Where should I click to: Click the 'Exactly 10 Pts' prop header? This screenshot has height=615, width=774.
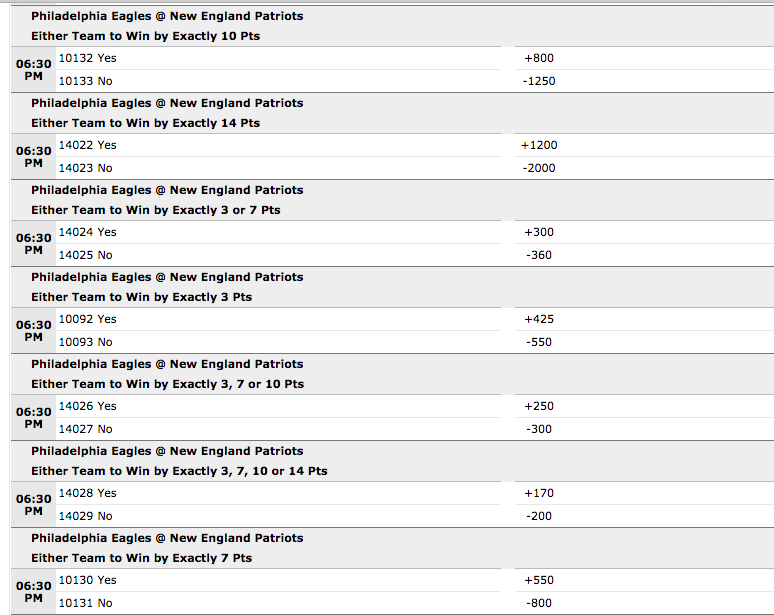[146, 36]
